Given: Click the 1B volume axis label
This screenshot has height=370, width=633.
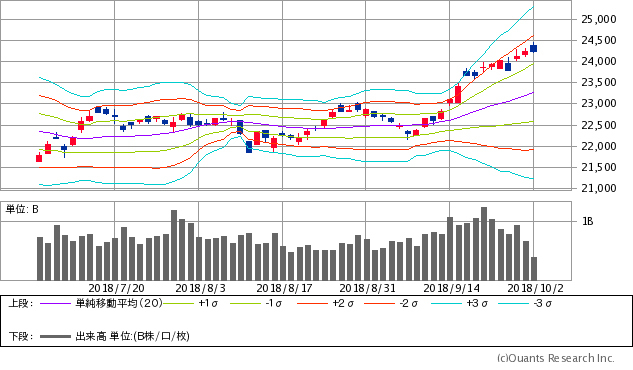Looking at the screenshot, I should tap(587, 221).
